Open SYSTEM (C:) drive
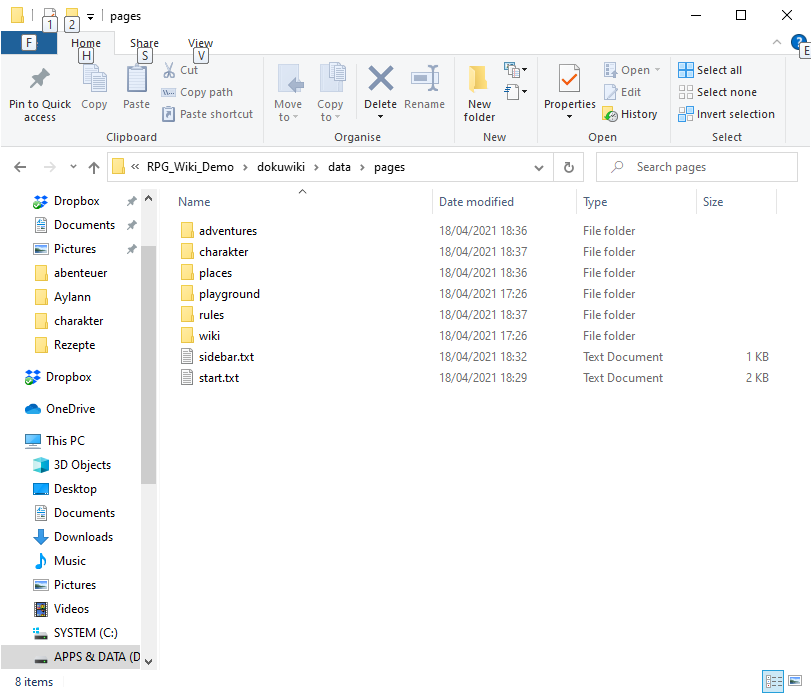 tap(85, 633)
